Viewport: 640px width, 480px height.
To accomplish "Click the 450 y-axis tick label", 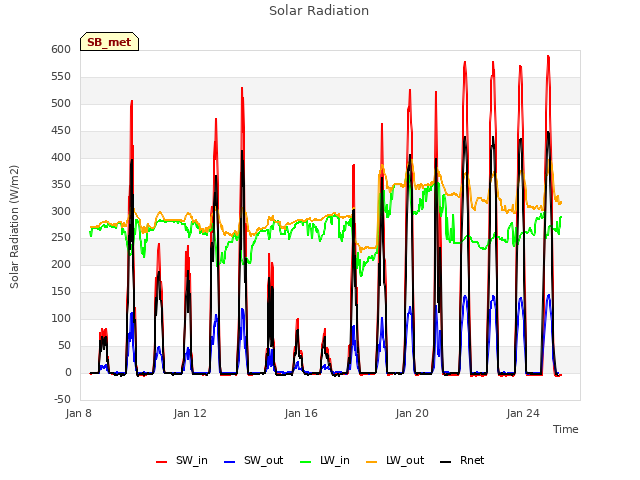I will [x=61, y=130].
